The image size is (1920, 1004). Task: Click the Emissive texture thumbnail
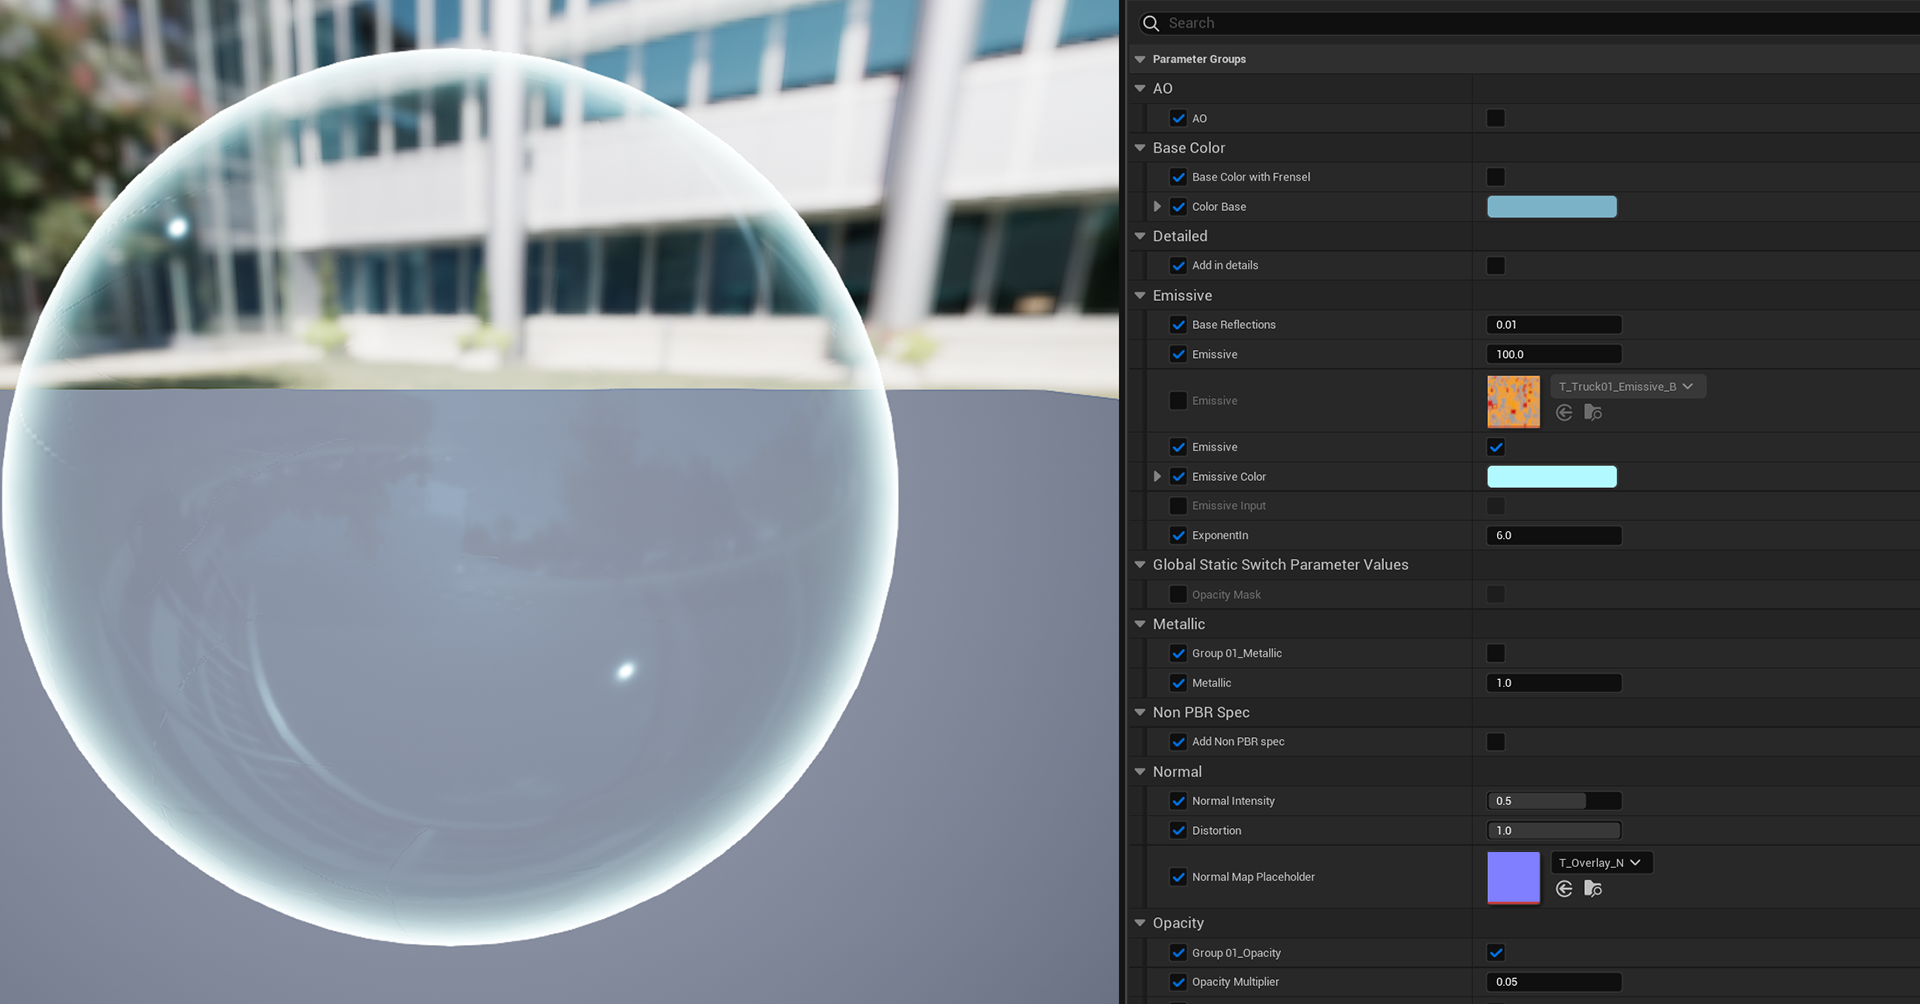(x=1514, y=401)
